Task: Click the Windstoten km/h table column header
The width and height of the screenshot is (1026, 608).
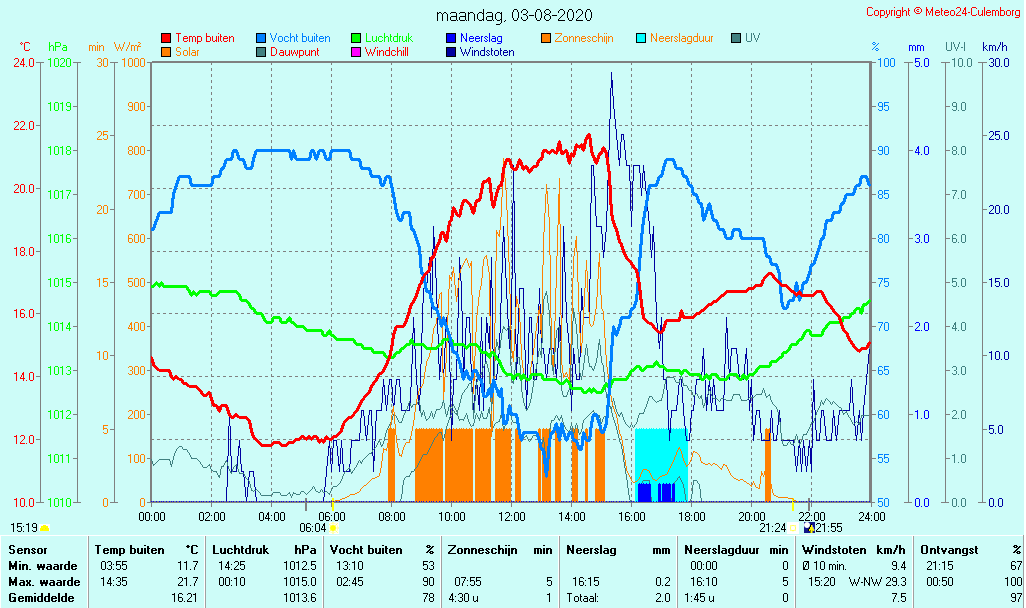Action: pos(853,550)
